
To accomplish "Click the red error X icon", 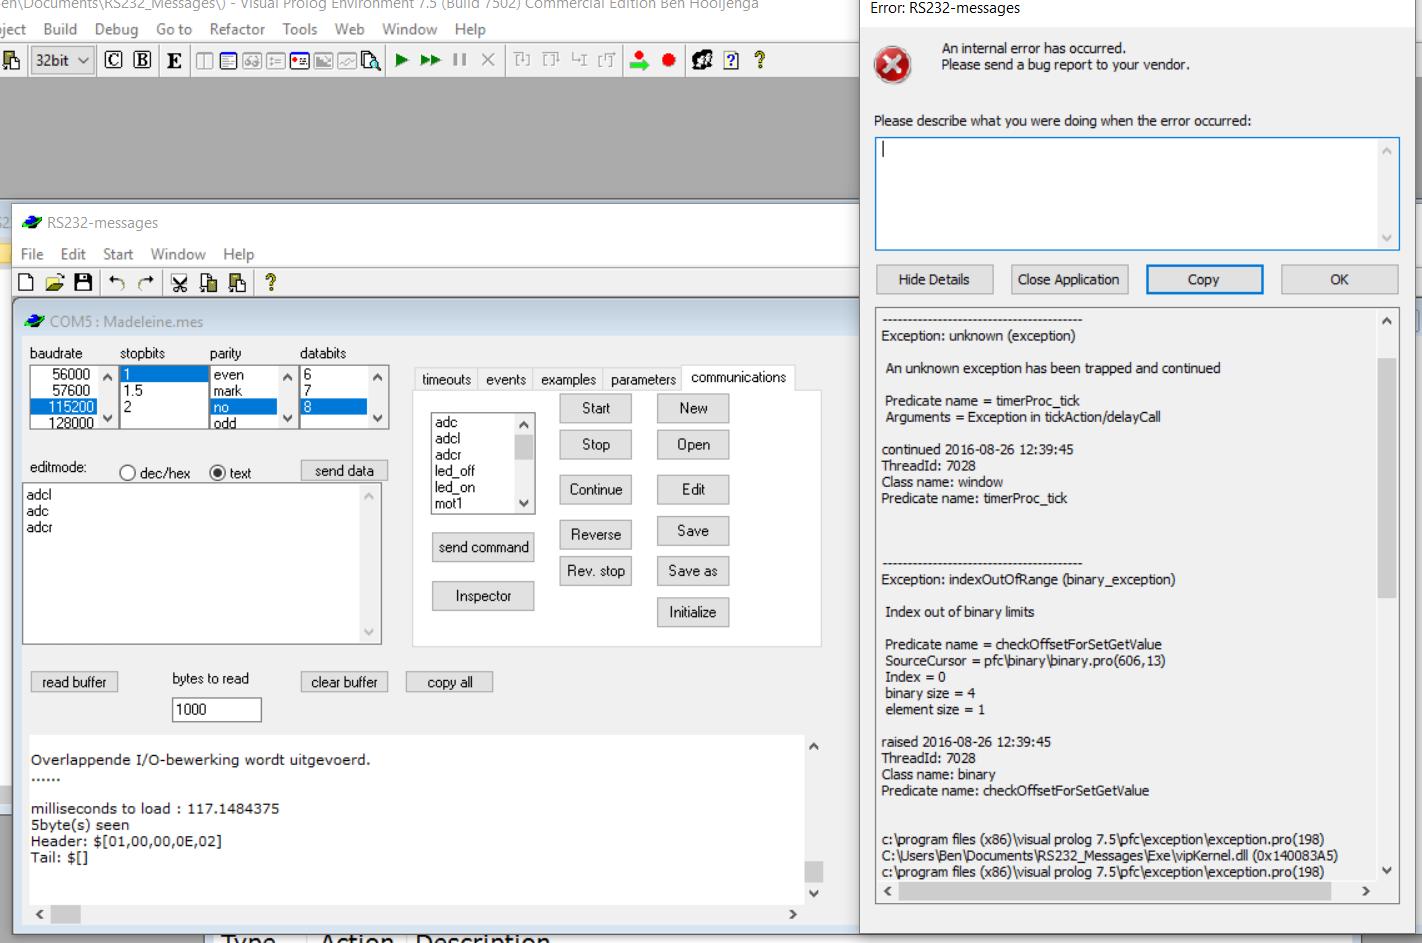I will pos(892,65).
